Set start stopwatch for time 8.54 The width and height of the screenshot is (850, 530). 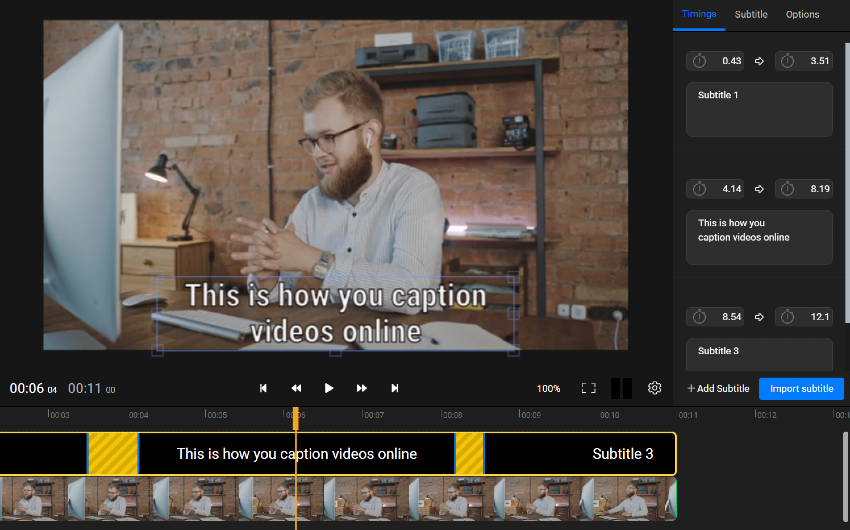click(699, 316)
